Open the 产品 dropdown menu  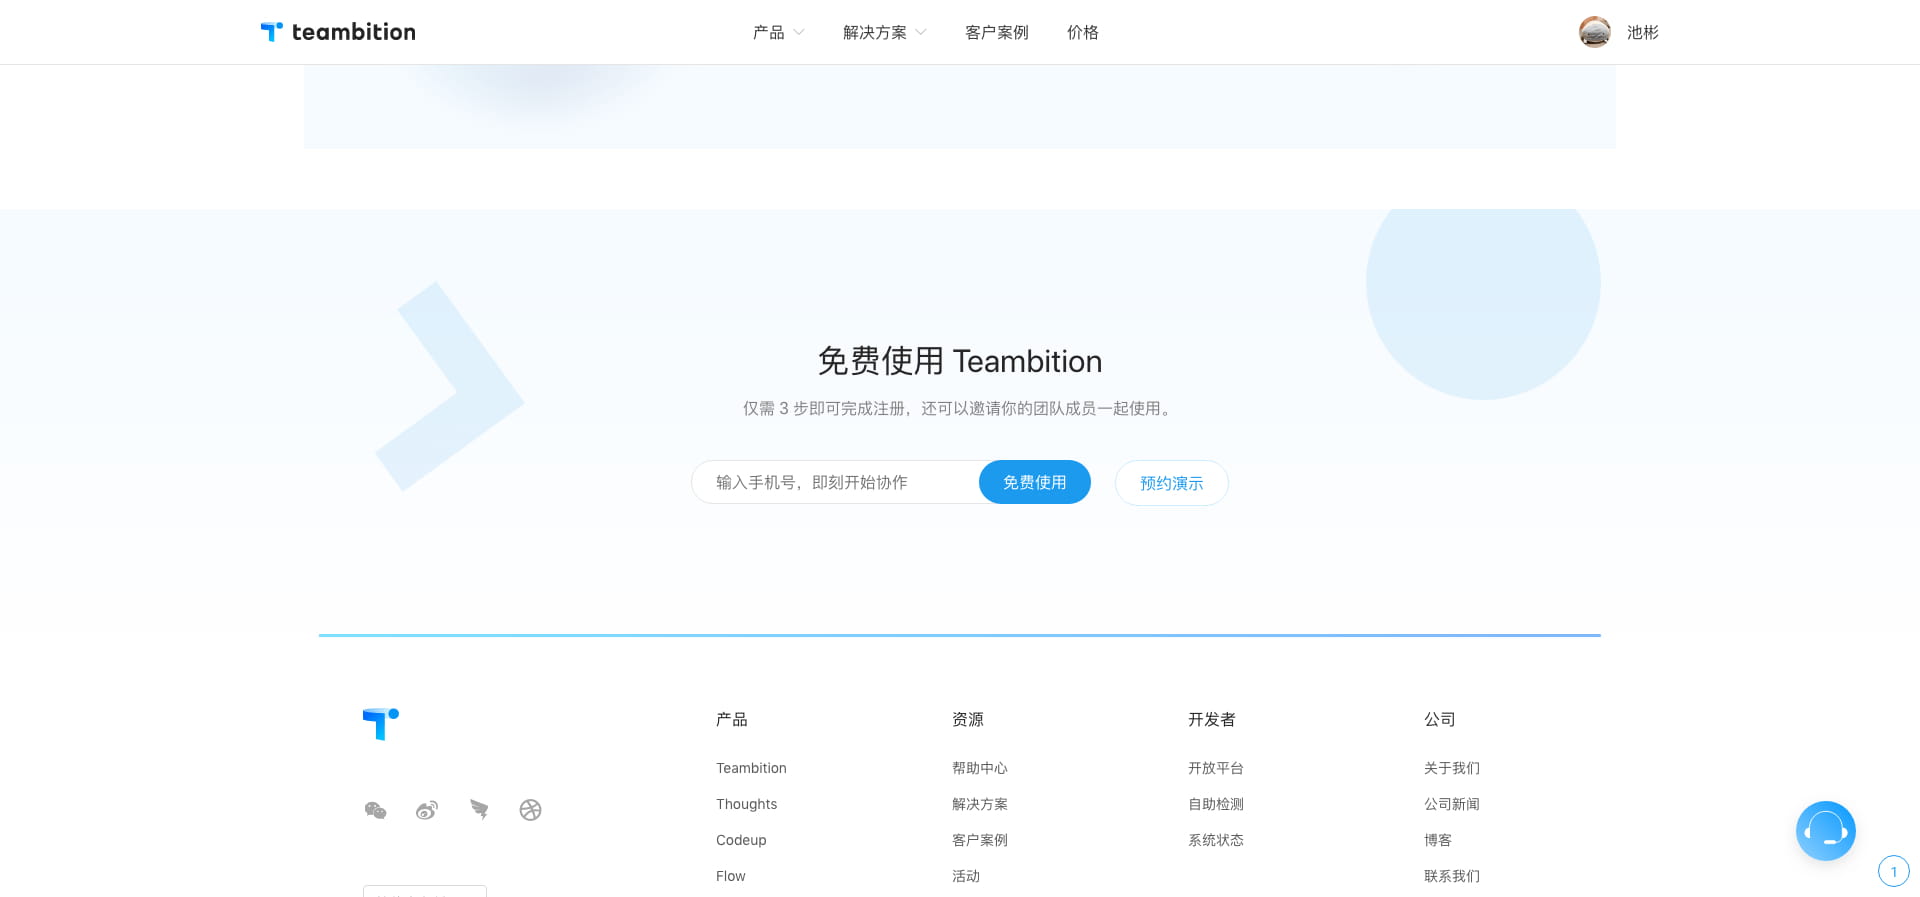tap(778, 32)
